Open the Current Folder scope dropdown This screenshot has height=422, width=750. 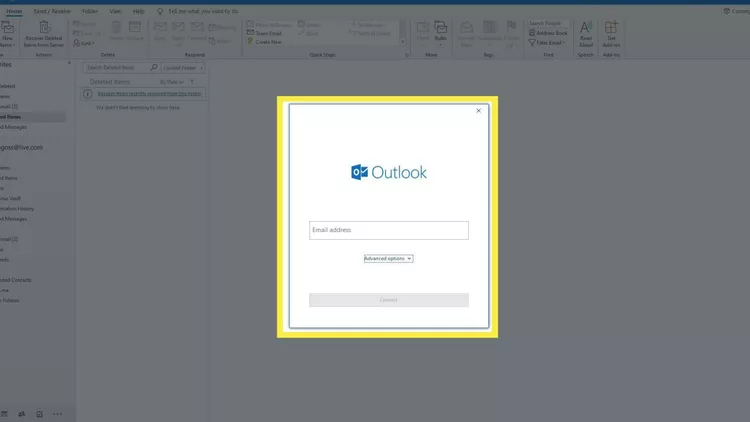coord(183,68)
